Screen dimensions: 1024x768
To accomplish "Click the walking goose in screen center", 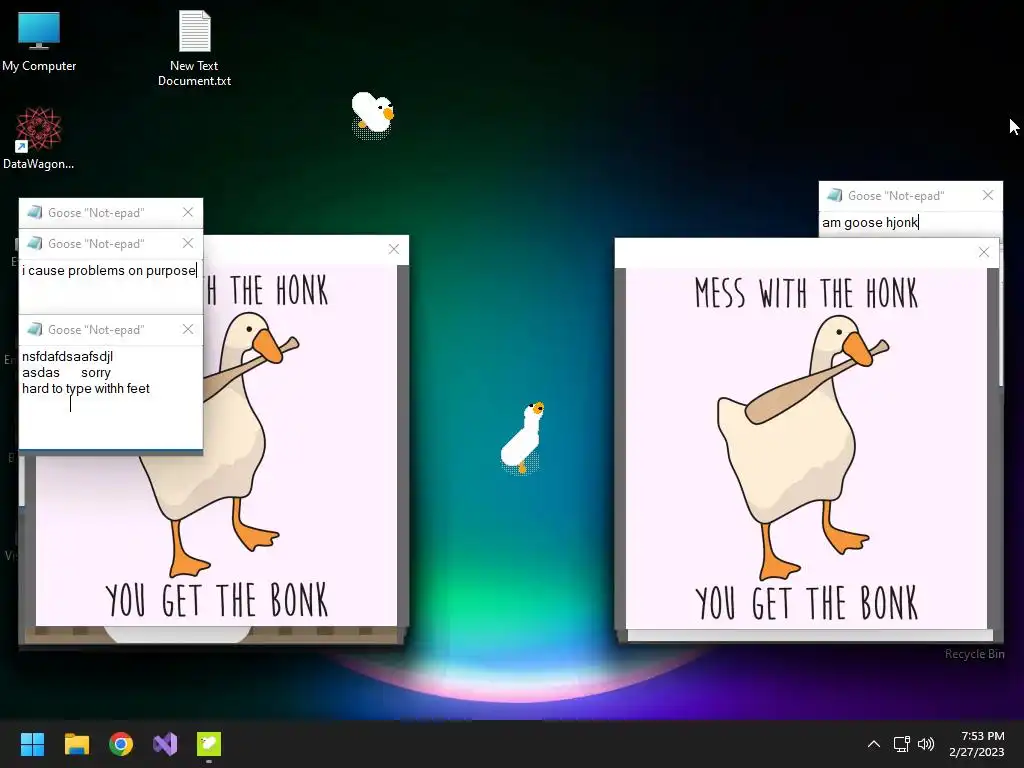I will pyautogui.click(x=522, y=436).
